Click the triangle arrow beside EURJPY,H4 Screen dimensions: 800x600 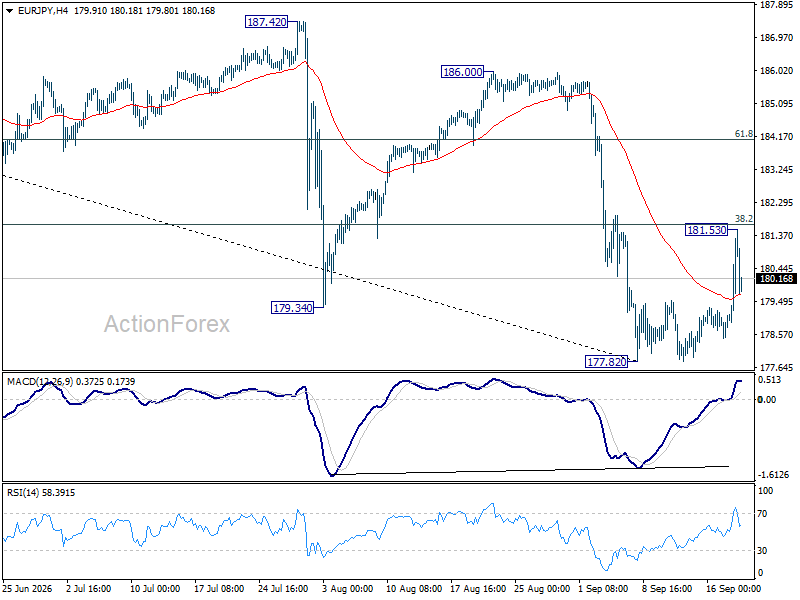9,11
